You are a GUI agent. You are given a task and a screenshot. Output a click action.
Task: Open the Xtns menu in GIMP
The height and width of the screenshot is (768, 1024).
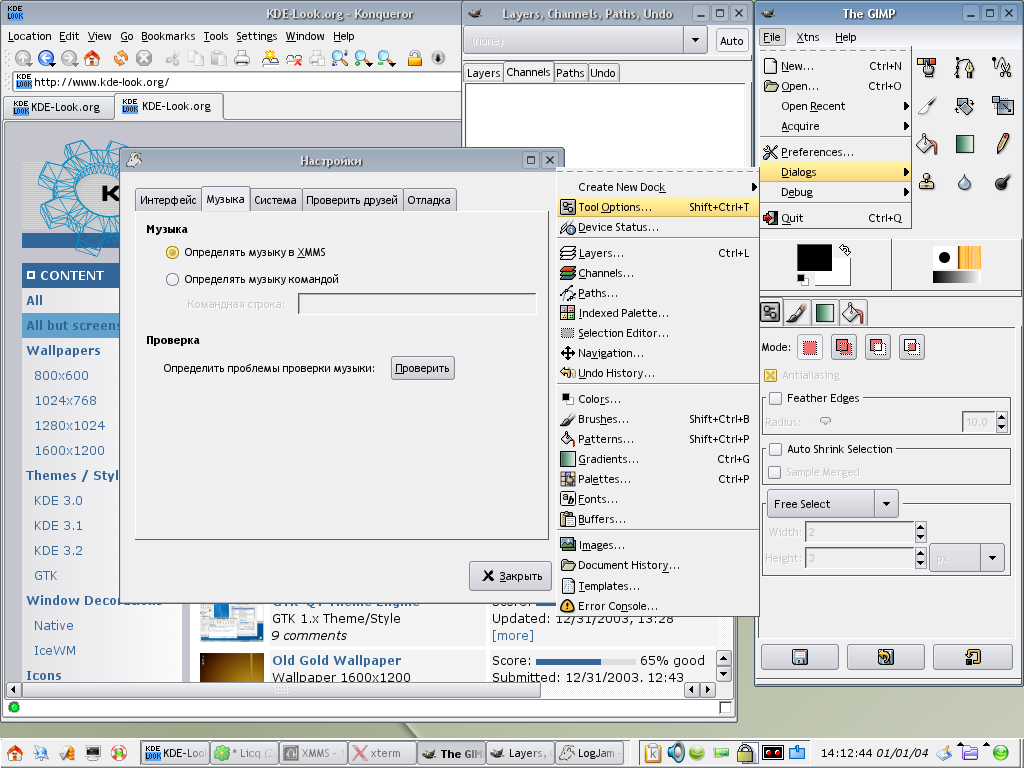pos(807,37)
